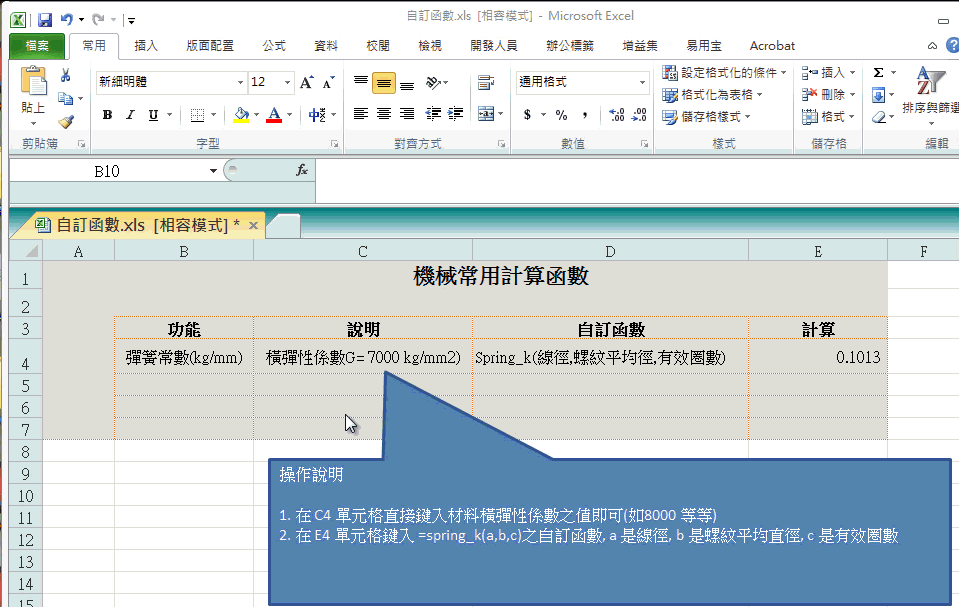Image resolution: width=959 pixels, height=607 pixels.
Task: Apply red font color A
Action: point(274,114)
